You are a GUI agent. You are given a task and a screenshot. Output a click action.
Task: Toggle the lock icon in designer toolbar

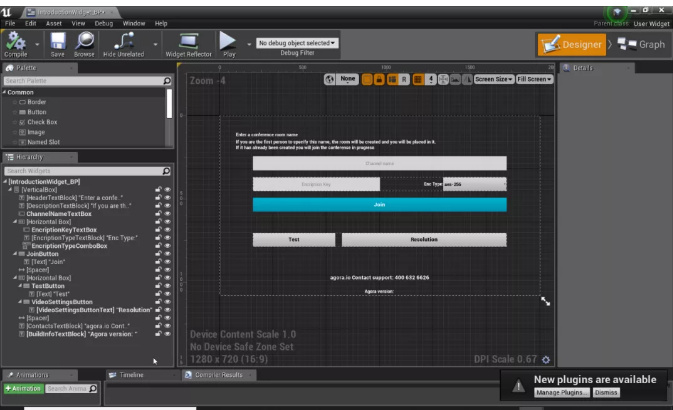pyautogui.click(x=379, y=79)
